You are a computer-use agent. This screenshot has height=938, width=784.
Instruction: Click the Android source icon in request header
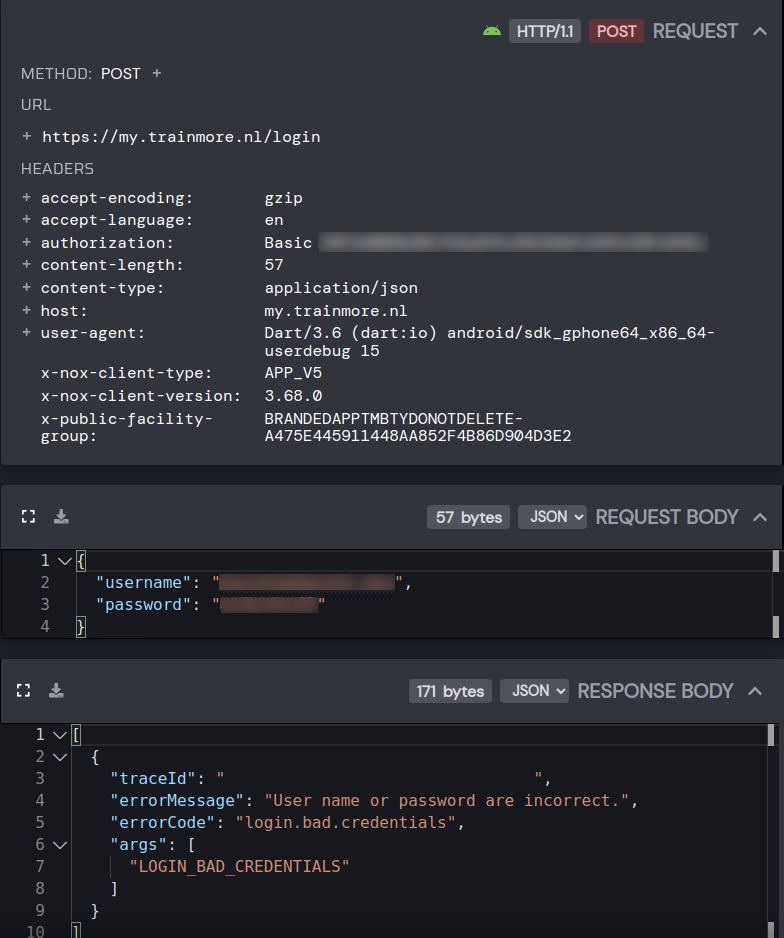click(491, 31)
